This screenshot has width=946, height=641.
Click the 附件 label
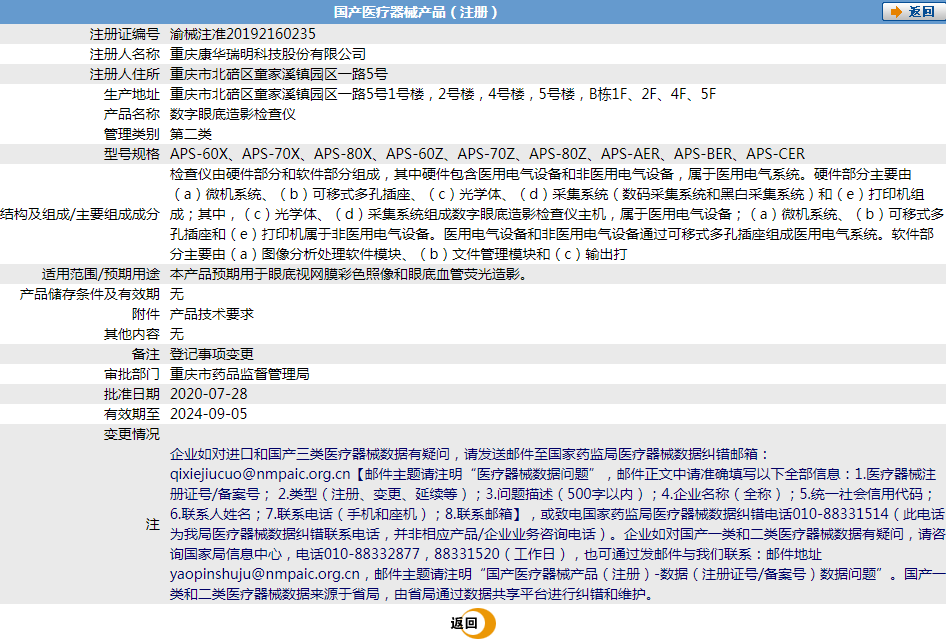[146, 314]
